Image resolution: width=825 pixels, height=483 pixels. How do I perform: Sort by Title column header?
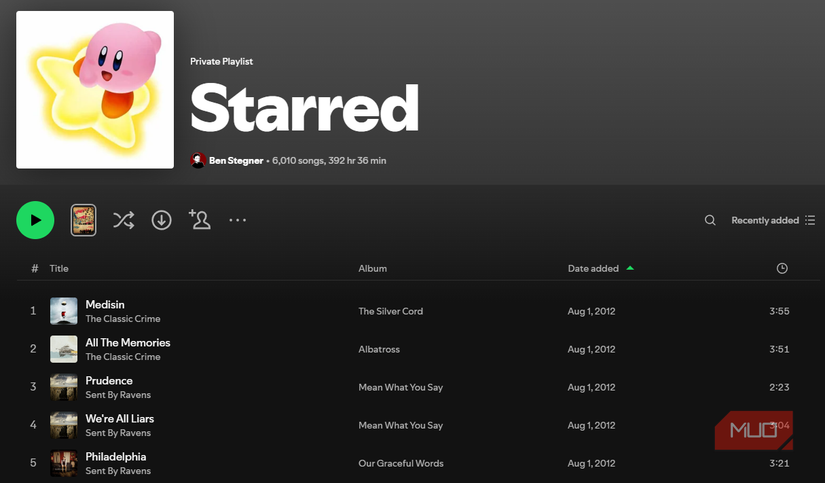[x=59, y=268]
